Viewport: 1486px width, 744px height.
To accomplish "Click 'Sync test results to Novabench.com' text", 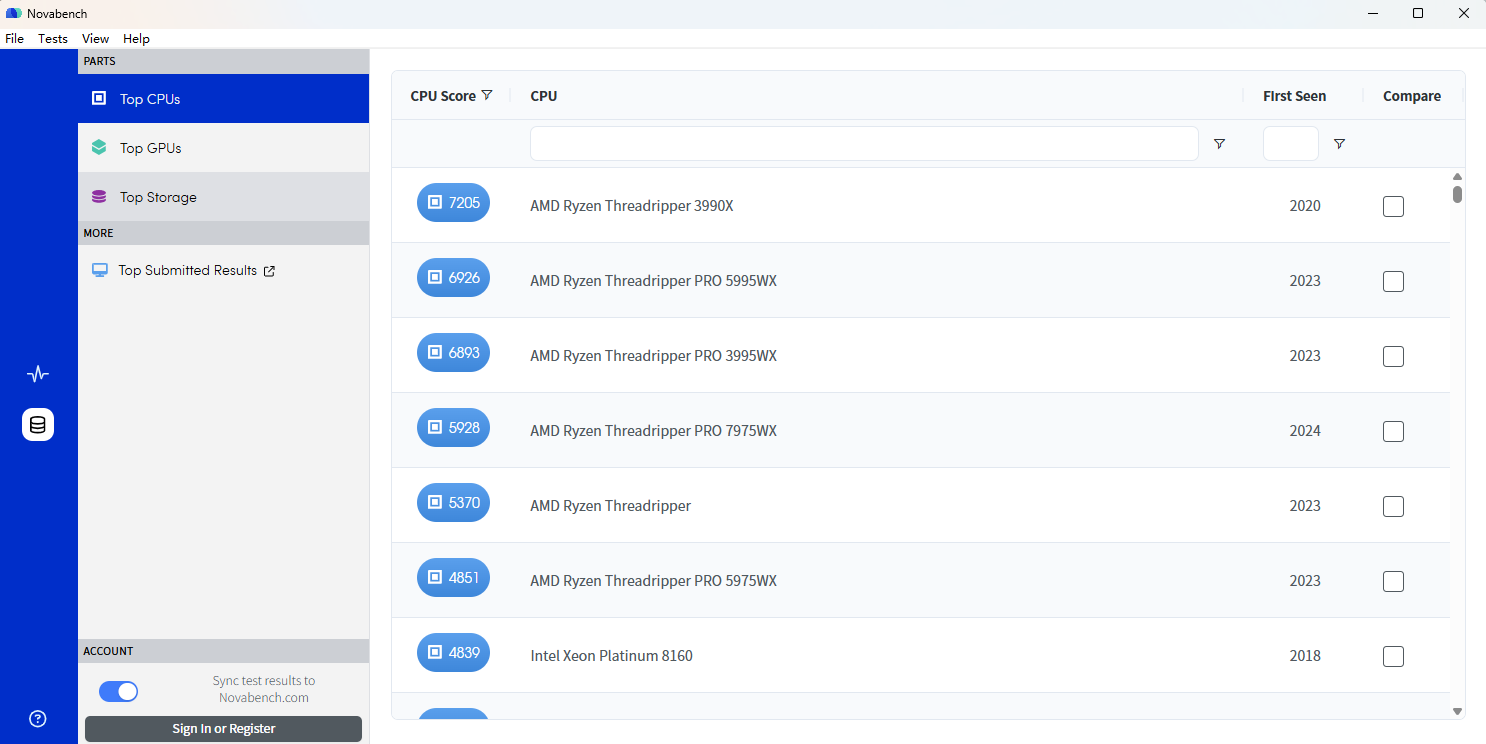I will click(264, 689).
